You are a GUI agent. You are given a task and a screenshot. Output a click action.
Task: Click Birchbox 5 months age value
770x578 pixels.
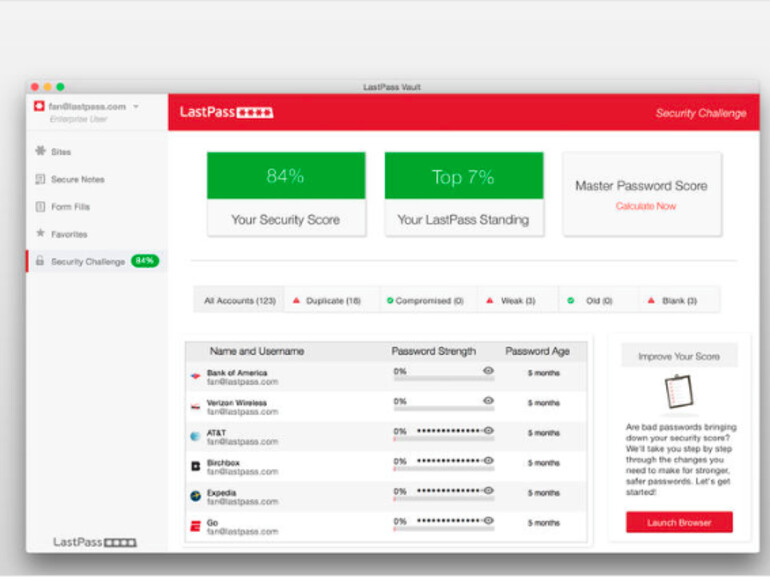click(x=544, y=463)
